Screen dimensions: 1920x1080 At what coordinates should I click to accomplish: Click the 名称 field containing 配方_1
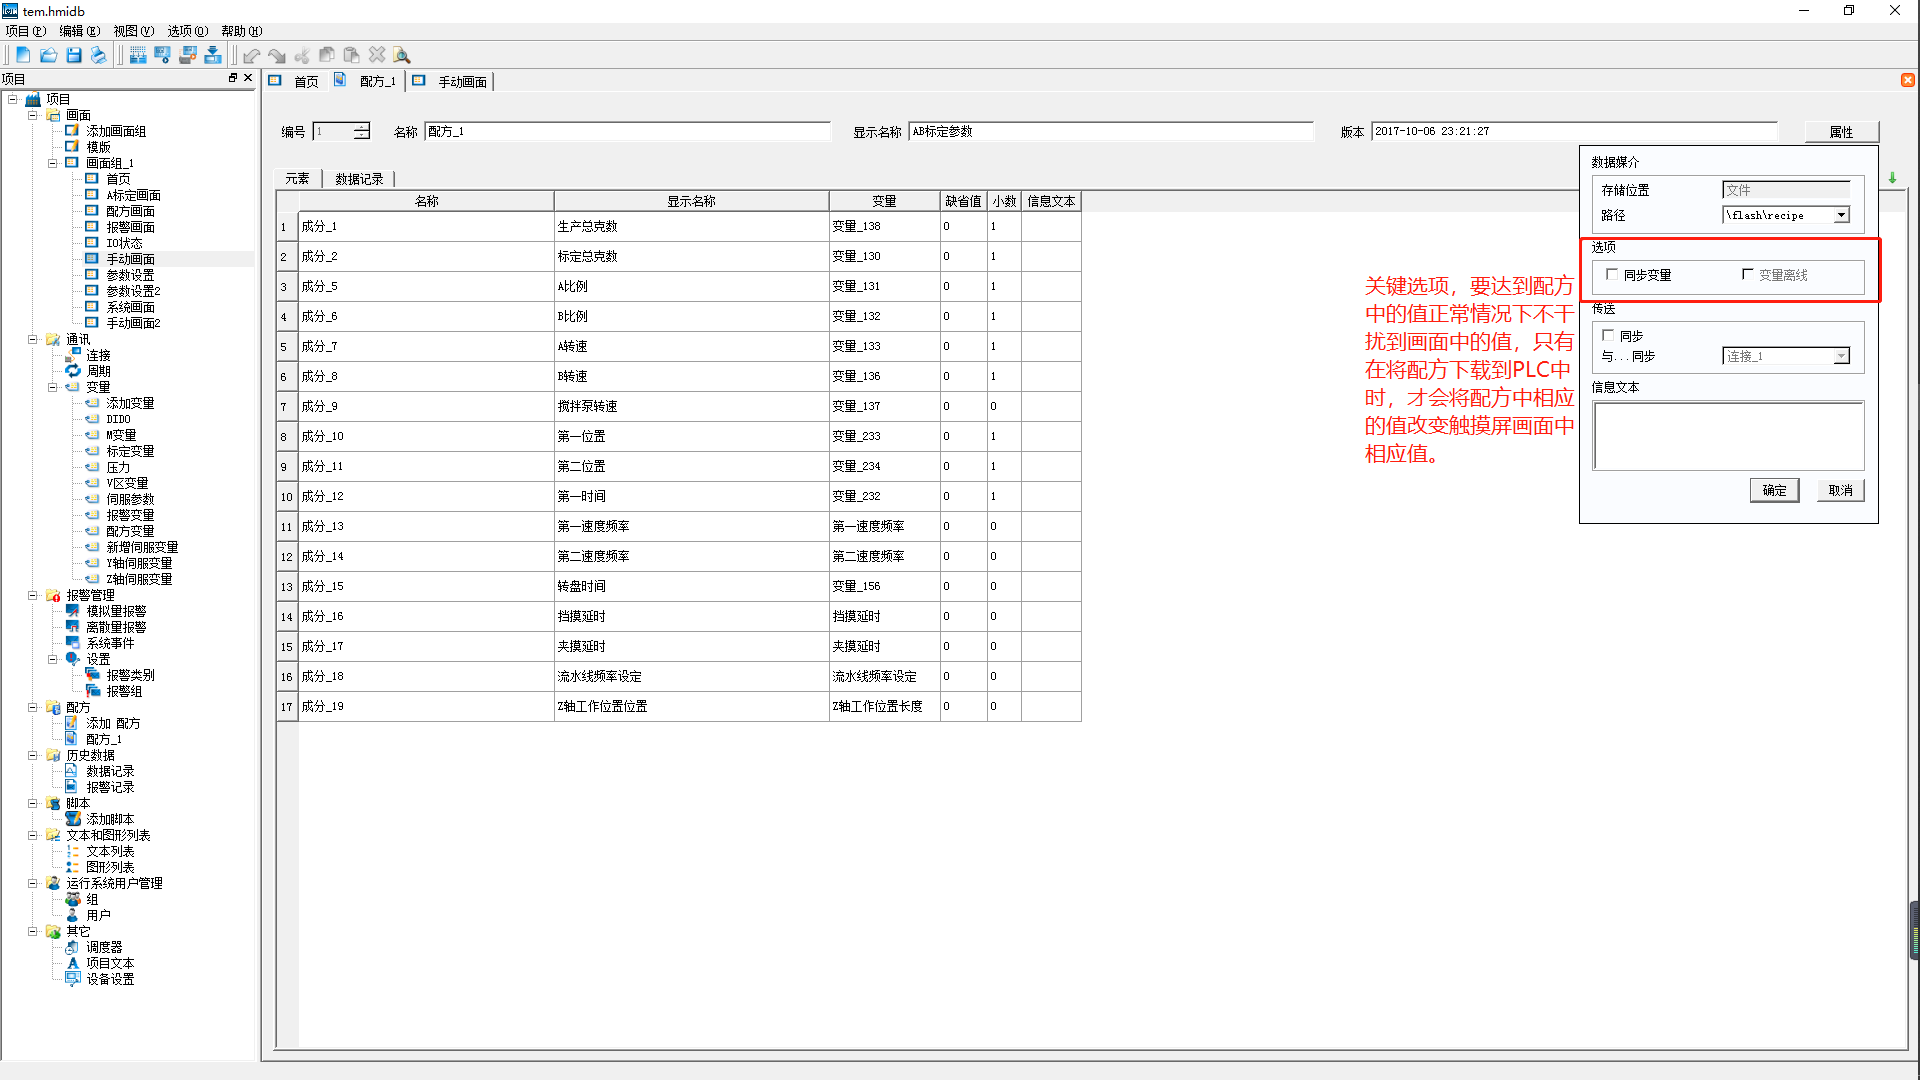coord(627,131)
